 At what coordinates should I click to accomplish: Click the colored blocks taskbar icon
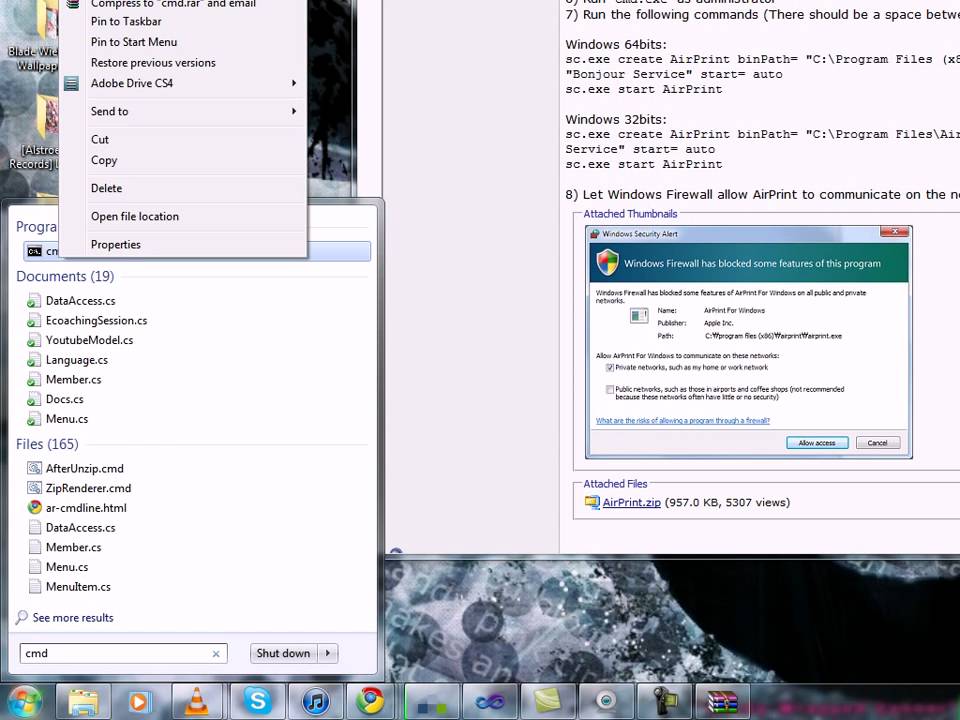click(432, 701)
